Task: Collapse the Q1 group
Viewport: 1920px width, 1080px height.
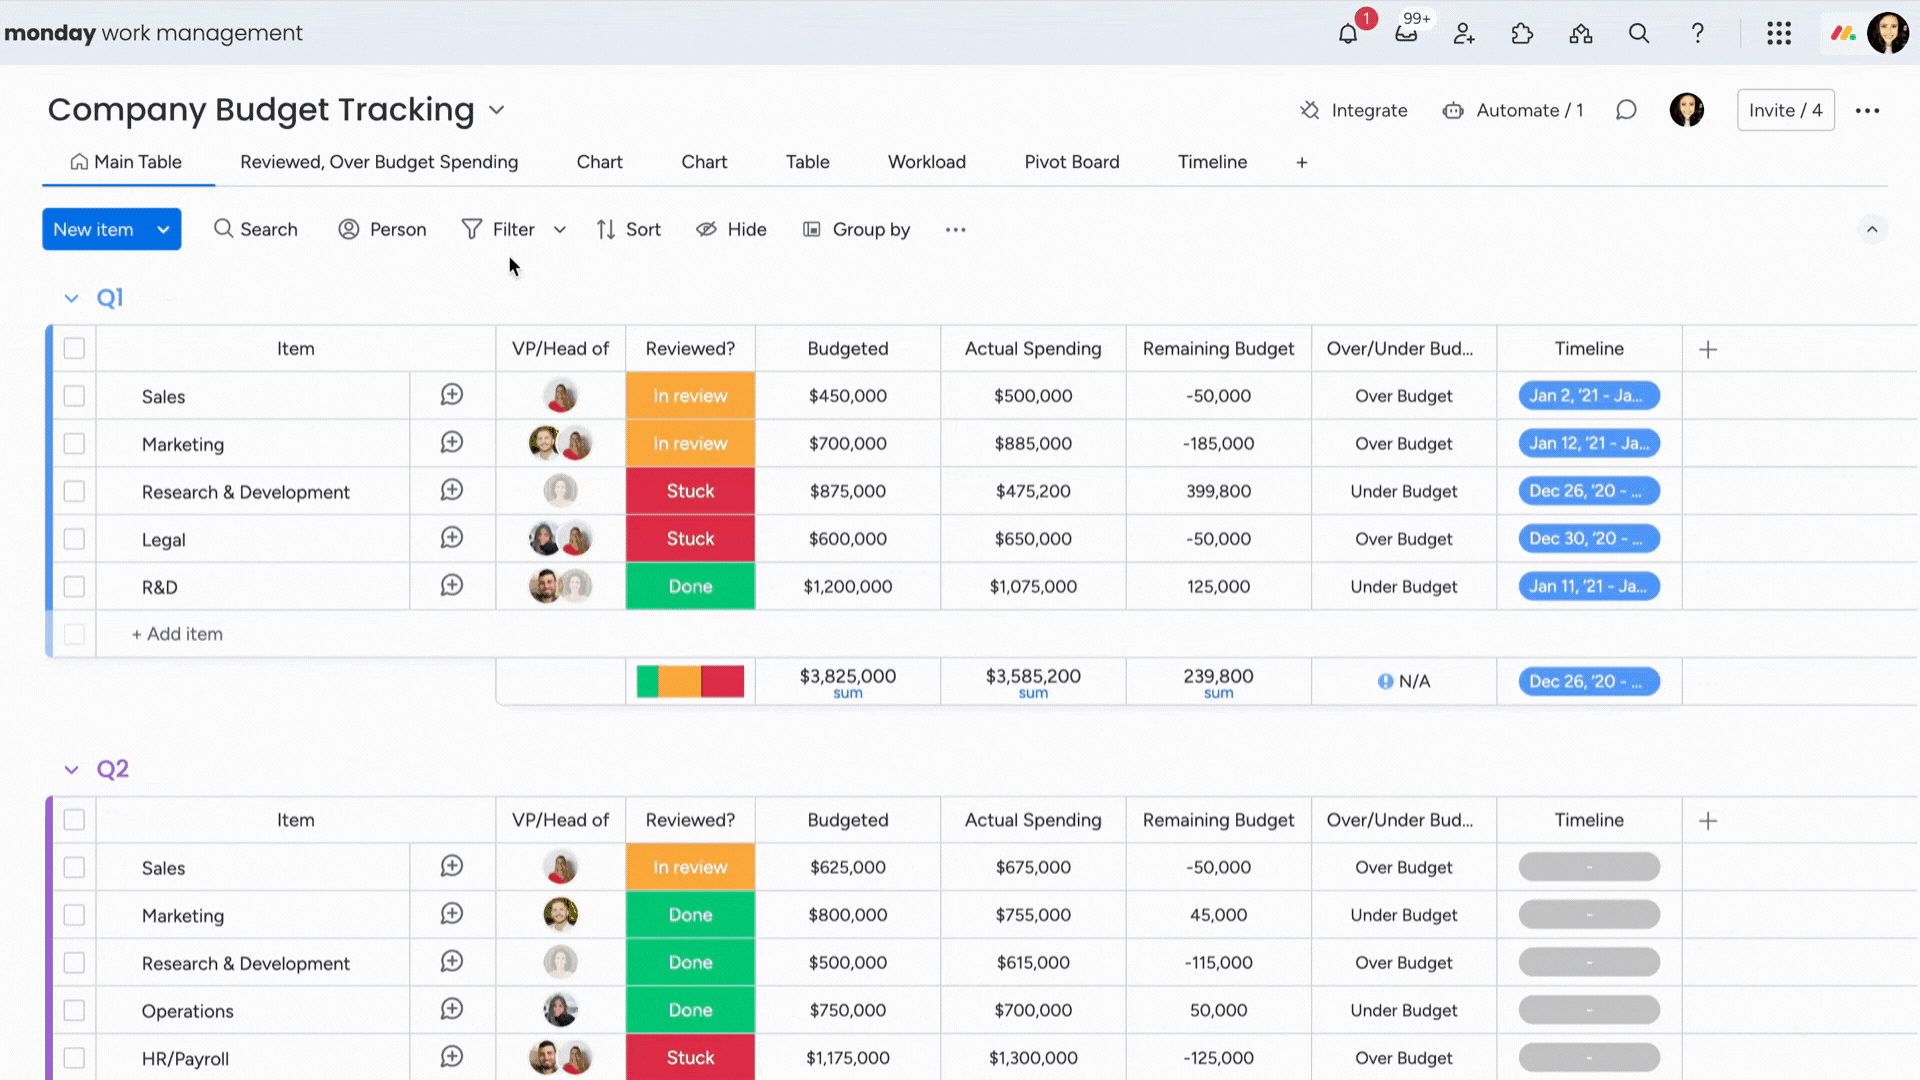Action: click(x=71, y=297)
